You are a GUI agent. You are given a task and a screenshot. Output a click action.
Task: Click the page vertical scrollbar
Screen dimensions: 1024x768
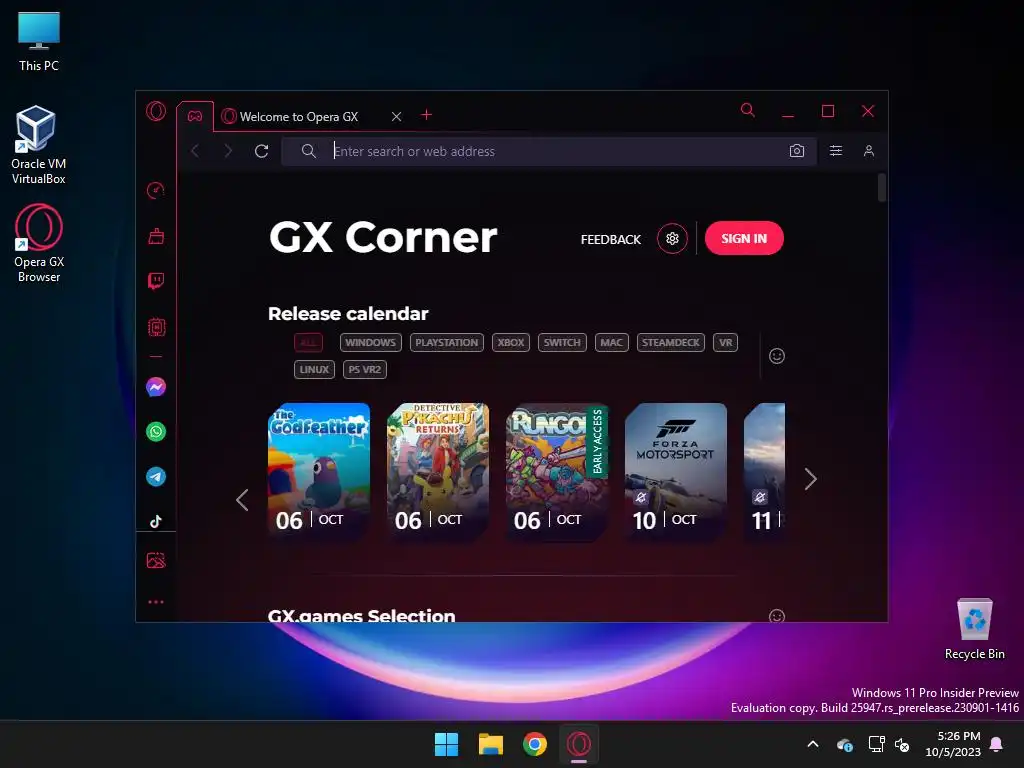click(x=882, y=188)
